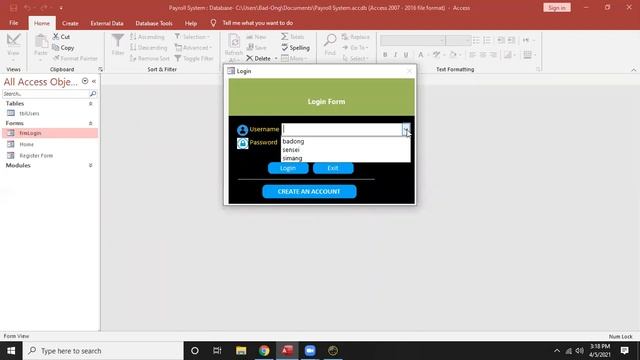Open Google Chrome from the taskbar
The height and width of the screenshot is (360, 640).
tap(264, 351)
